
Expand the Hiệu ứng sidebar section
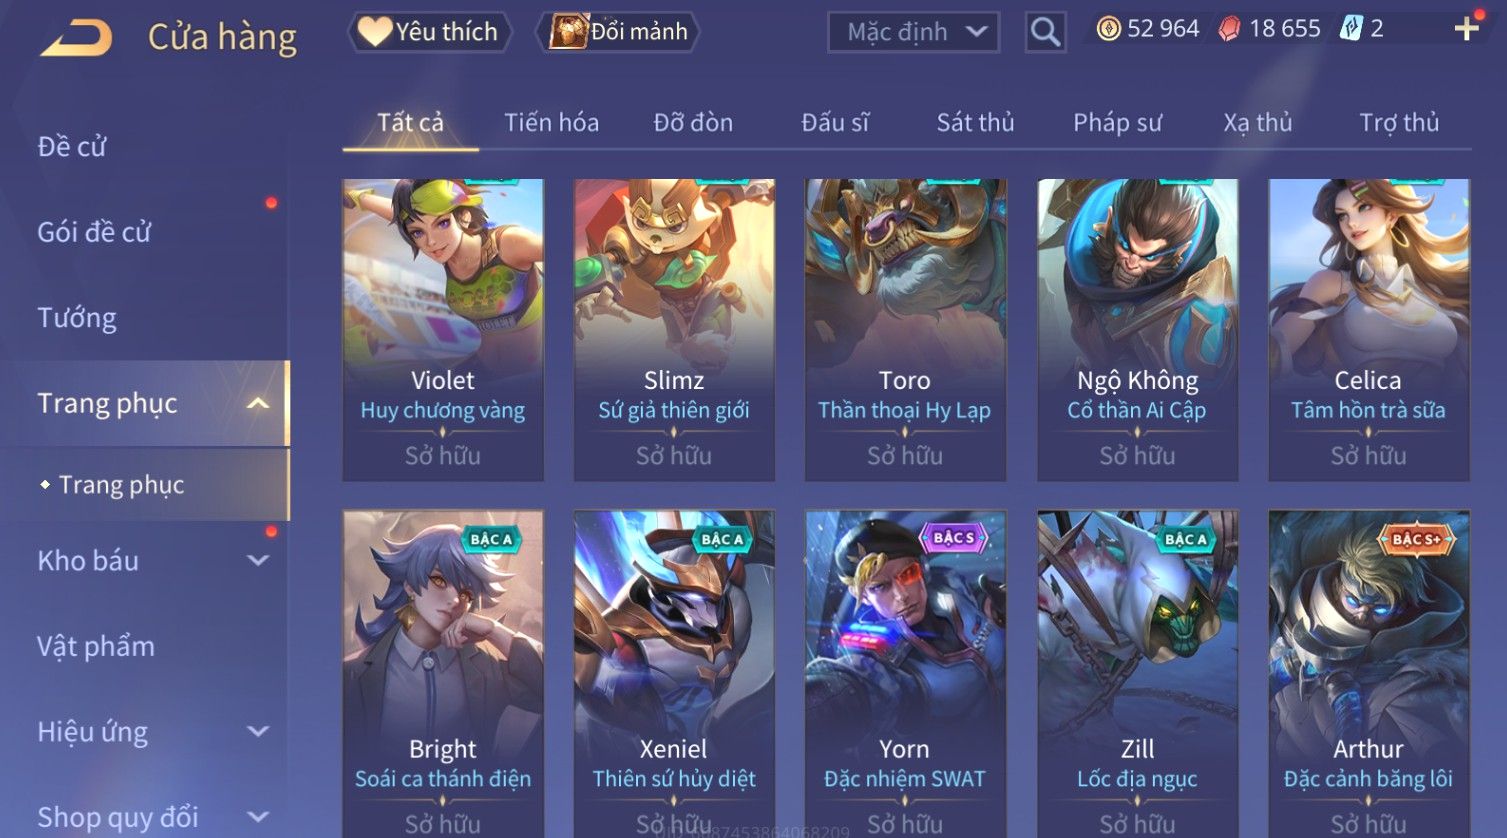(x=258, y=732)
